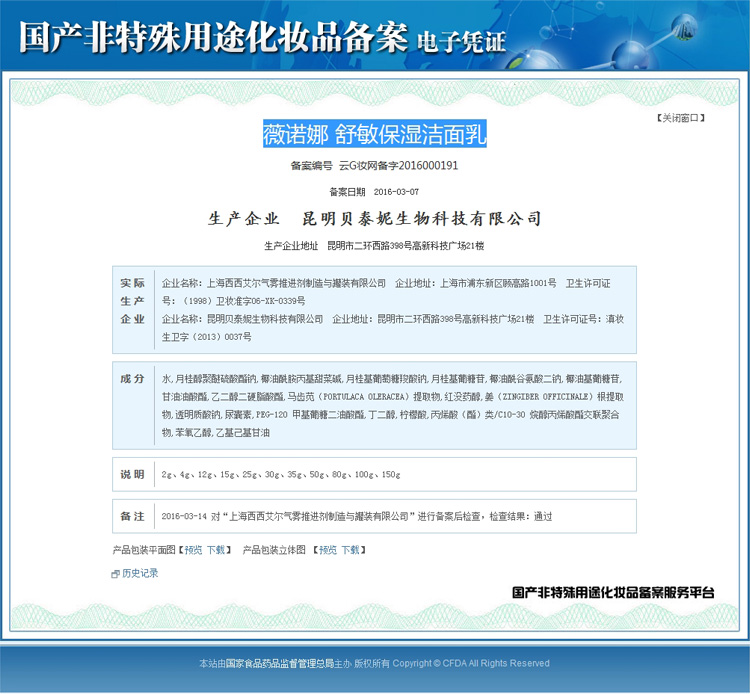Click the 成分 ingredients row label

tap(132, 379)
